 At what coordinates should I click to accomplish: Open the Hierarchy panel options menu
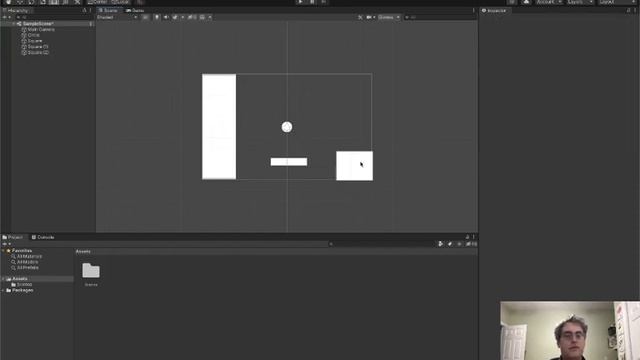tap(90, 11)
